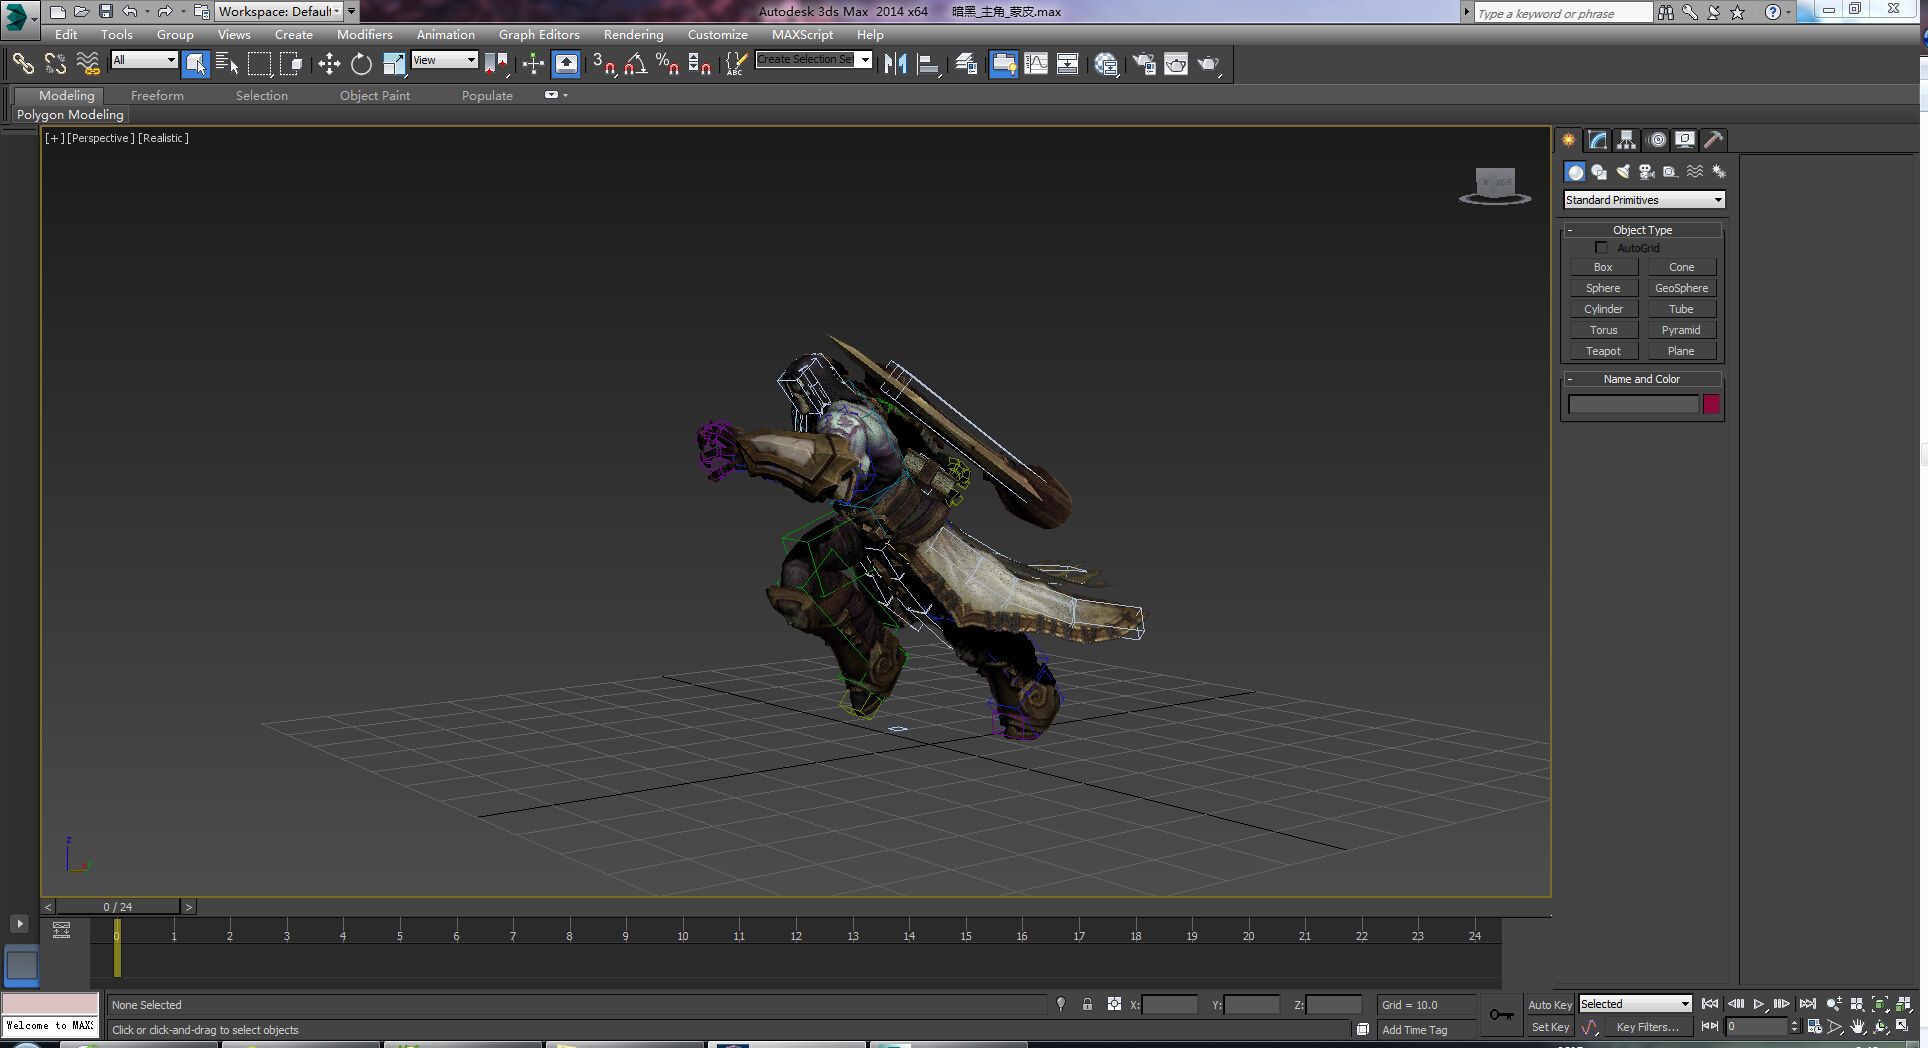Viewport: 1928px width, 1048px height.
Task: Click Edit Named Selection Sets icon
Action: pos(736,64)
